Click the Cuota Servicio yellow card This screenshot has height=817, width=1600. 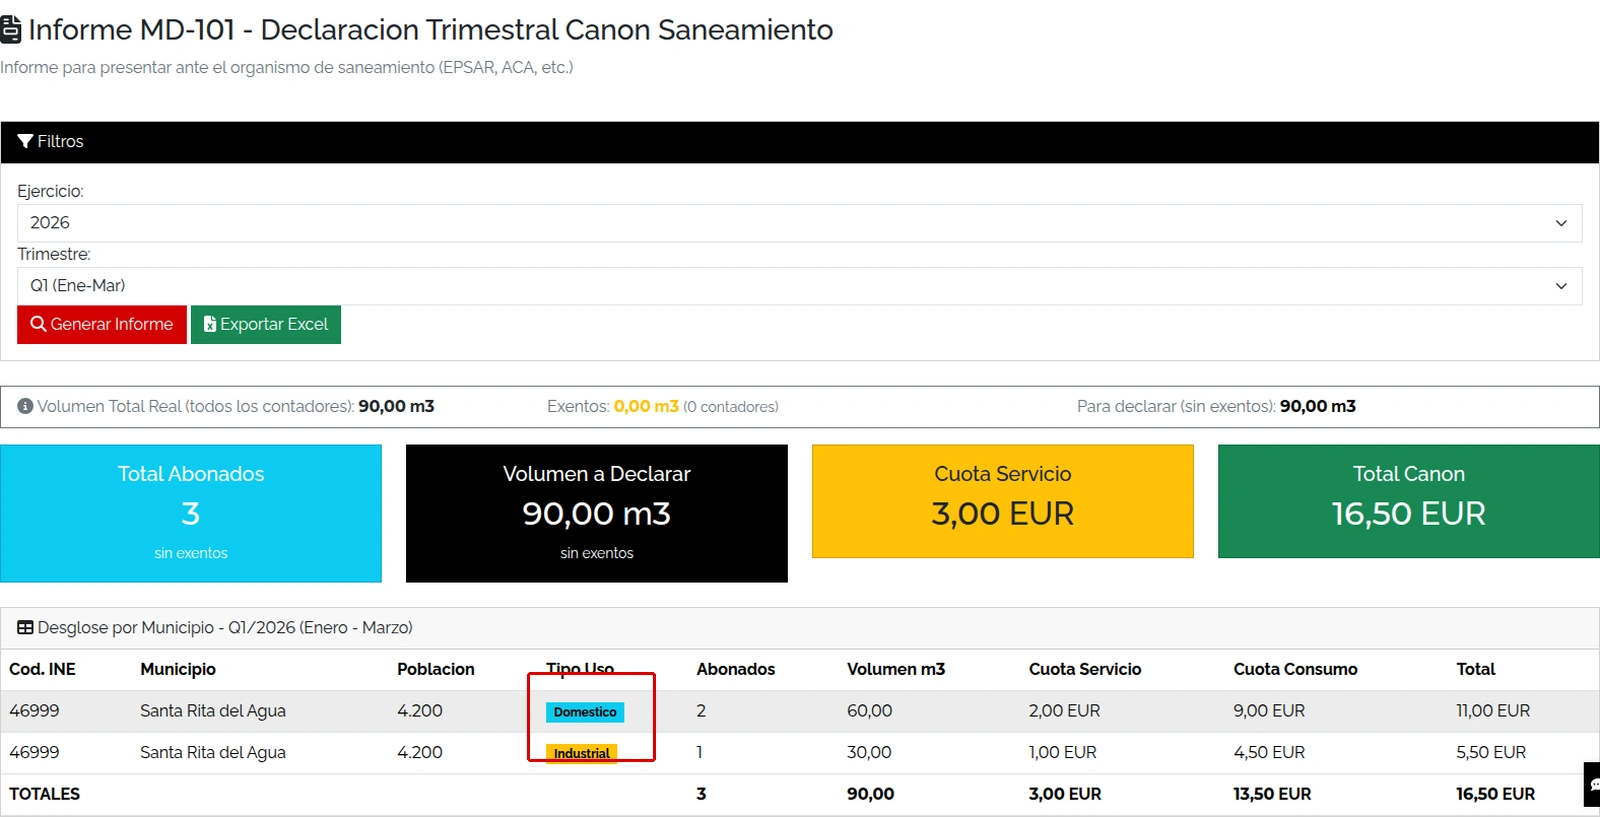(x=1003, y=501)
